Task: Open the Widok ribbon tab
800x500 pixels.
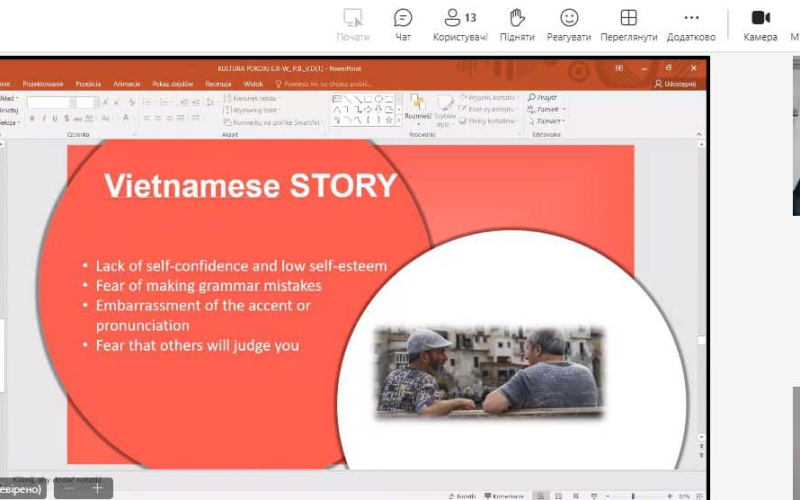Action: click(x=253, y=84)
